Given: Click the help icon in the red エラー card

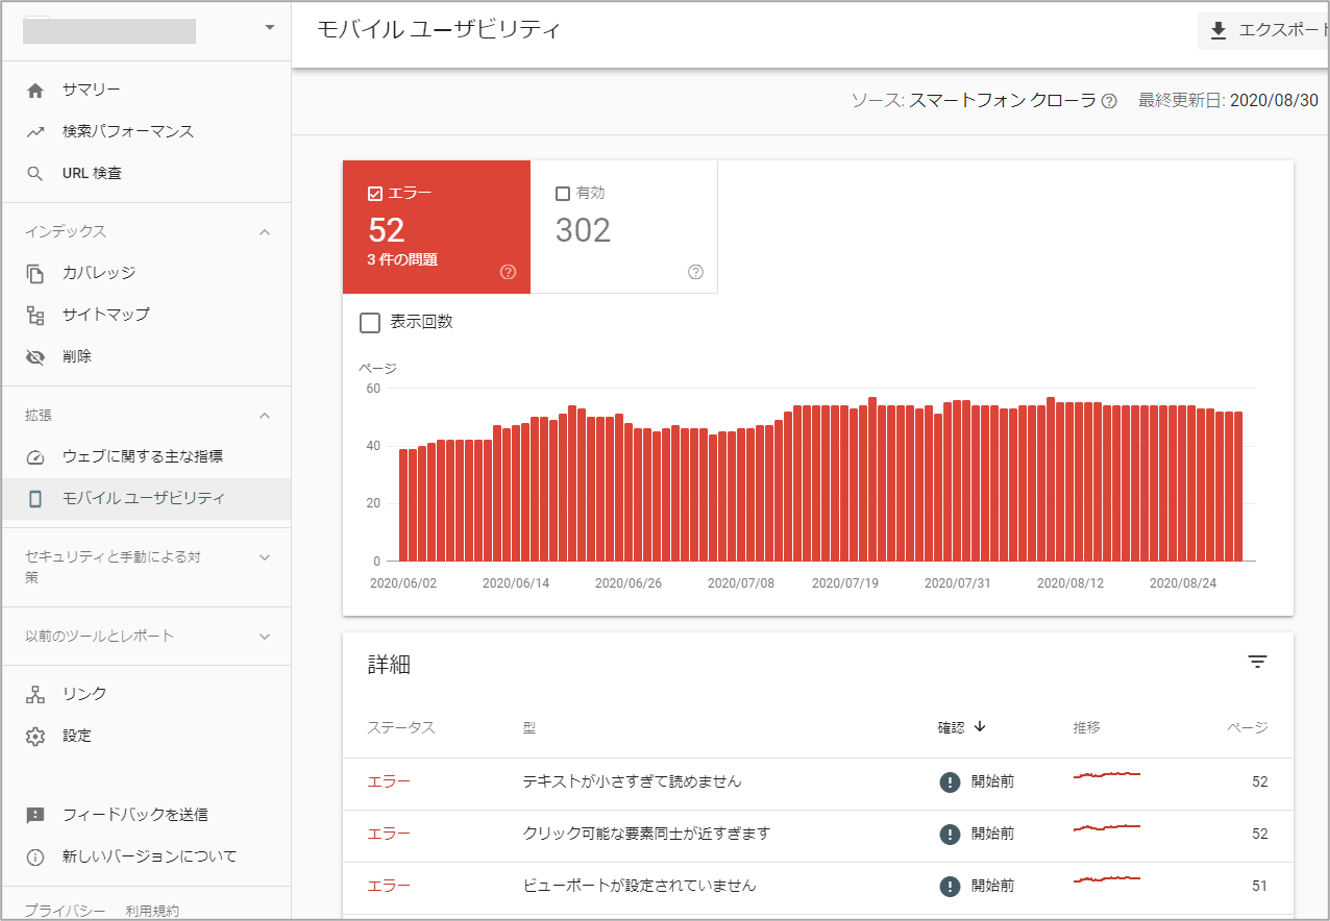Looking at the screenshot, I should click(508, 272).
